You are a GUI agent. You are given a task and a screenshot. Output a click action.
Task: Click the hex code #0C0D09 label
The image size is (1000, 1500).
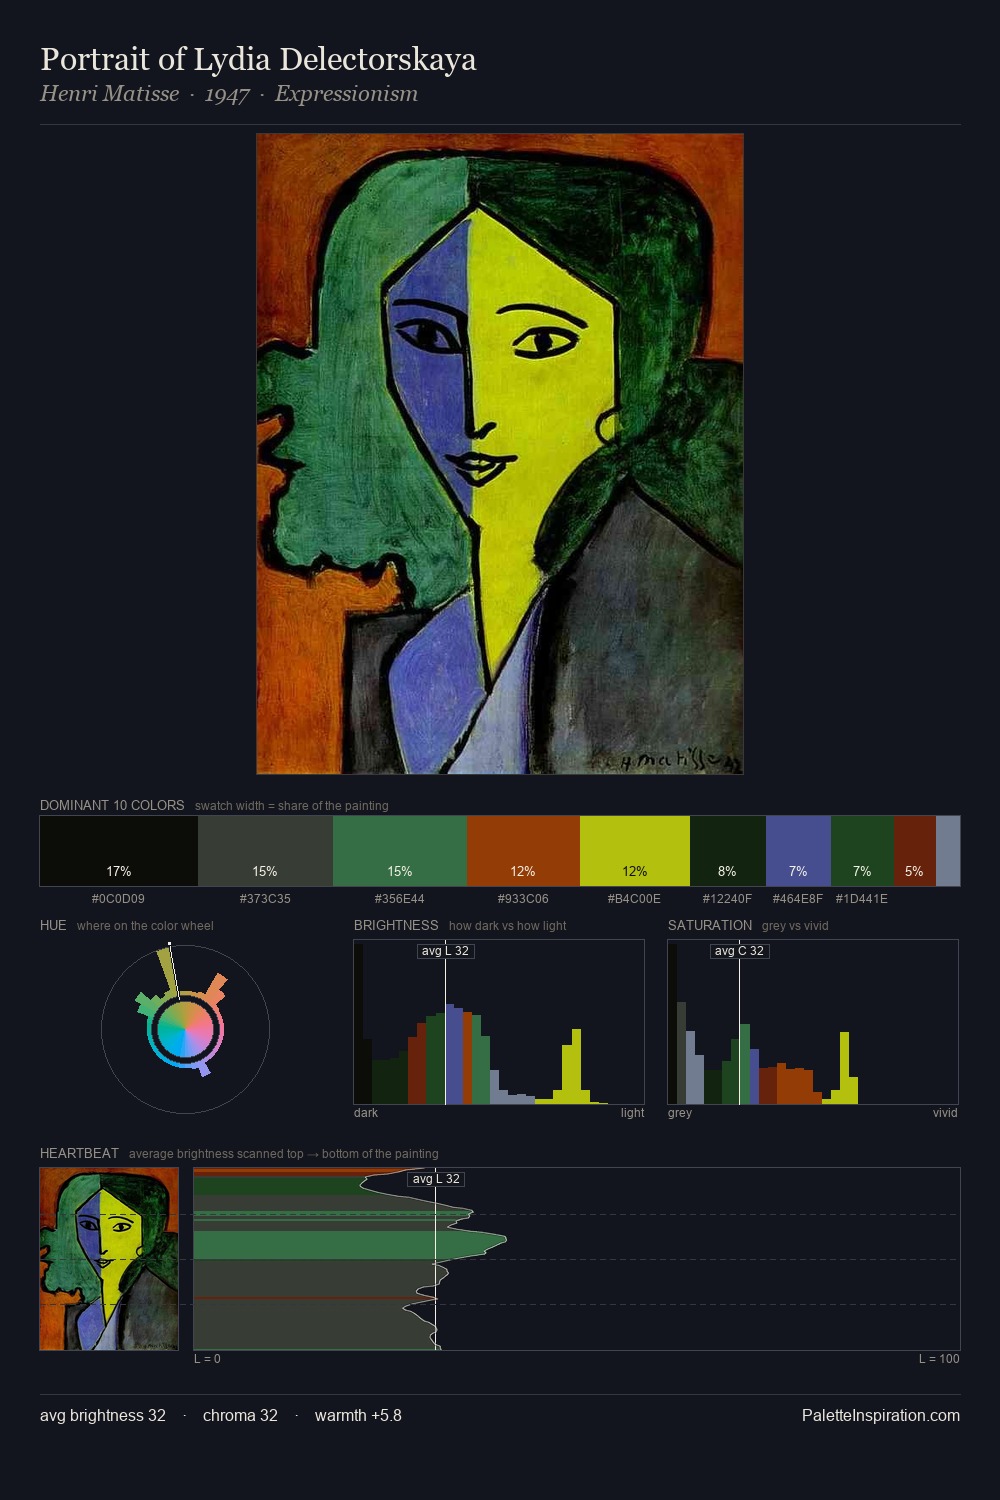118,899
